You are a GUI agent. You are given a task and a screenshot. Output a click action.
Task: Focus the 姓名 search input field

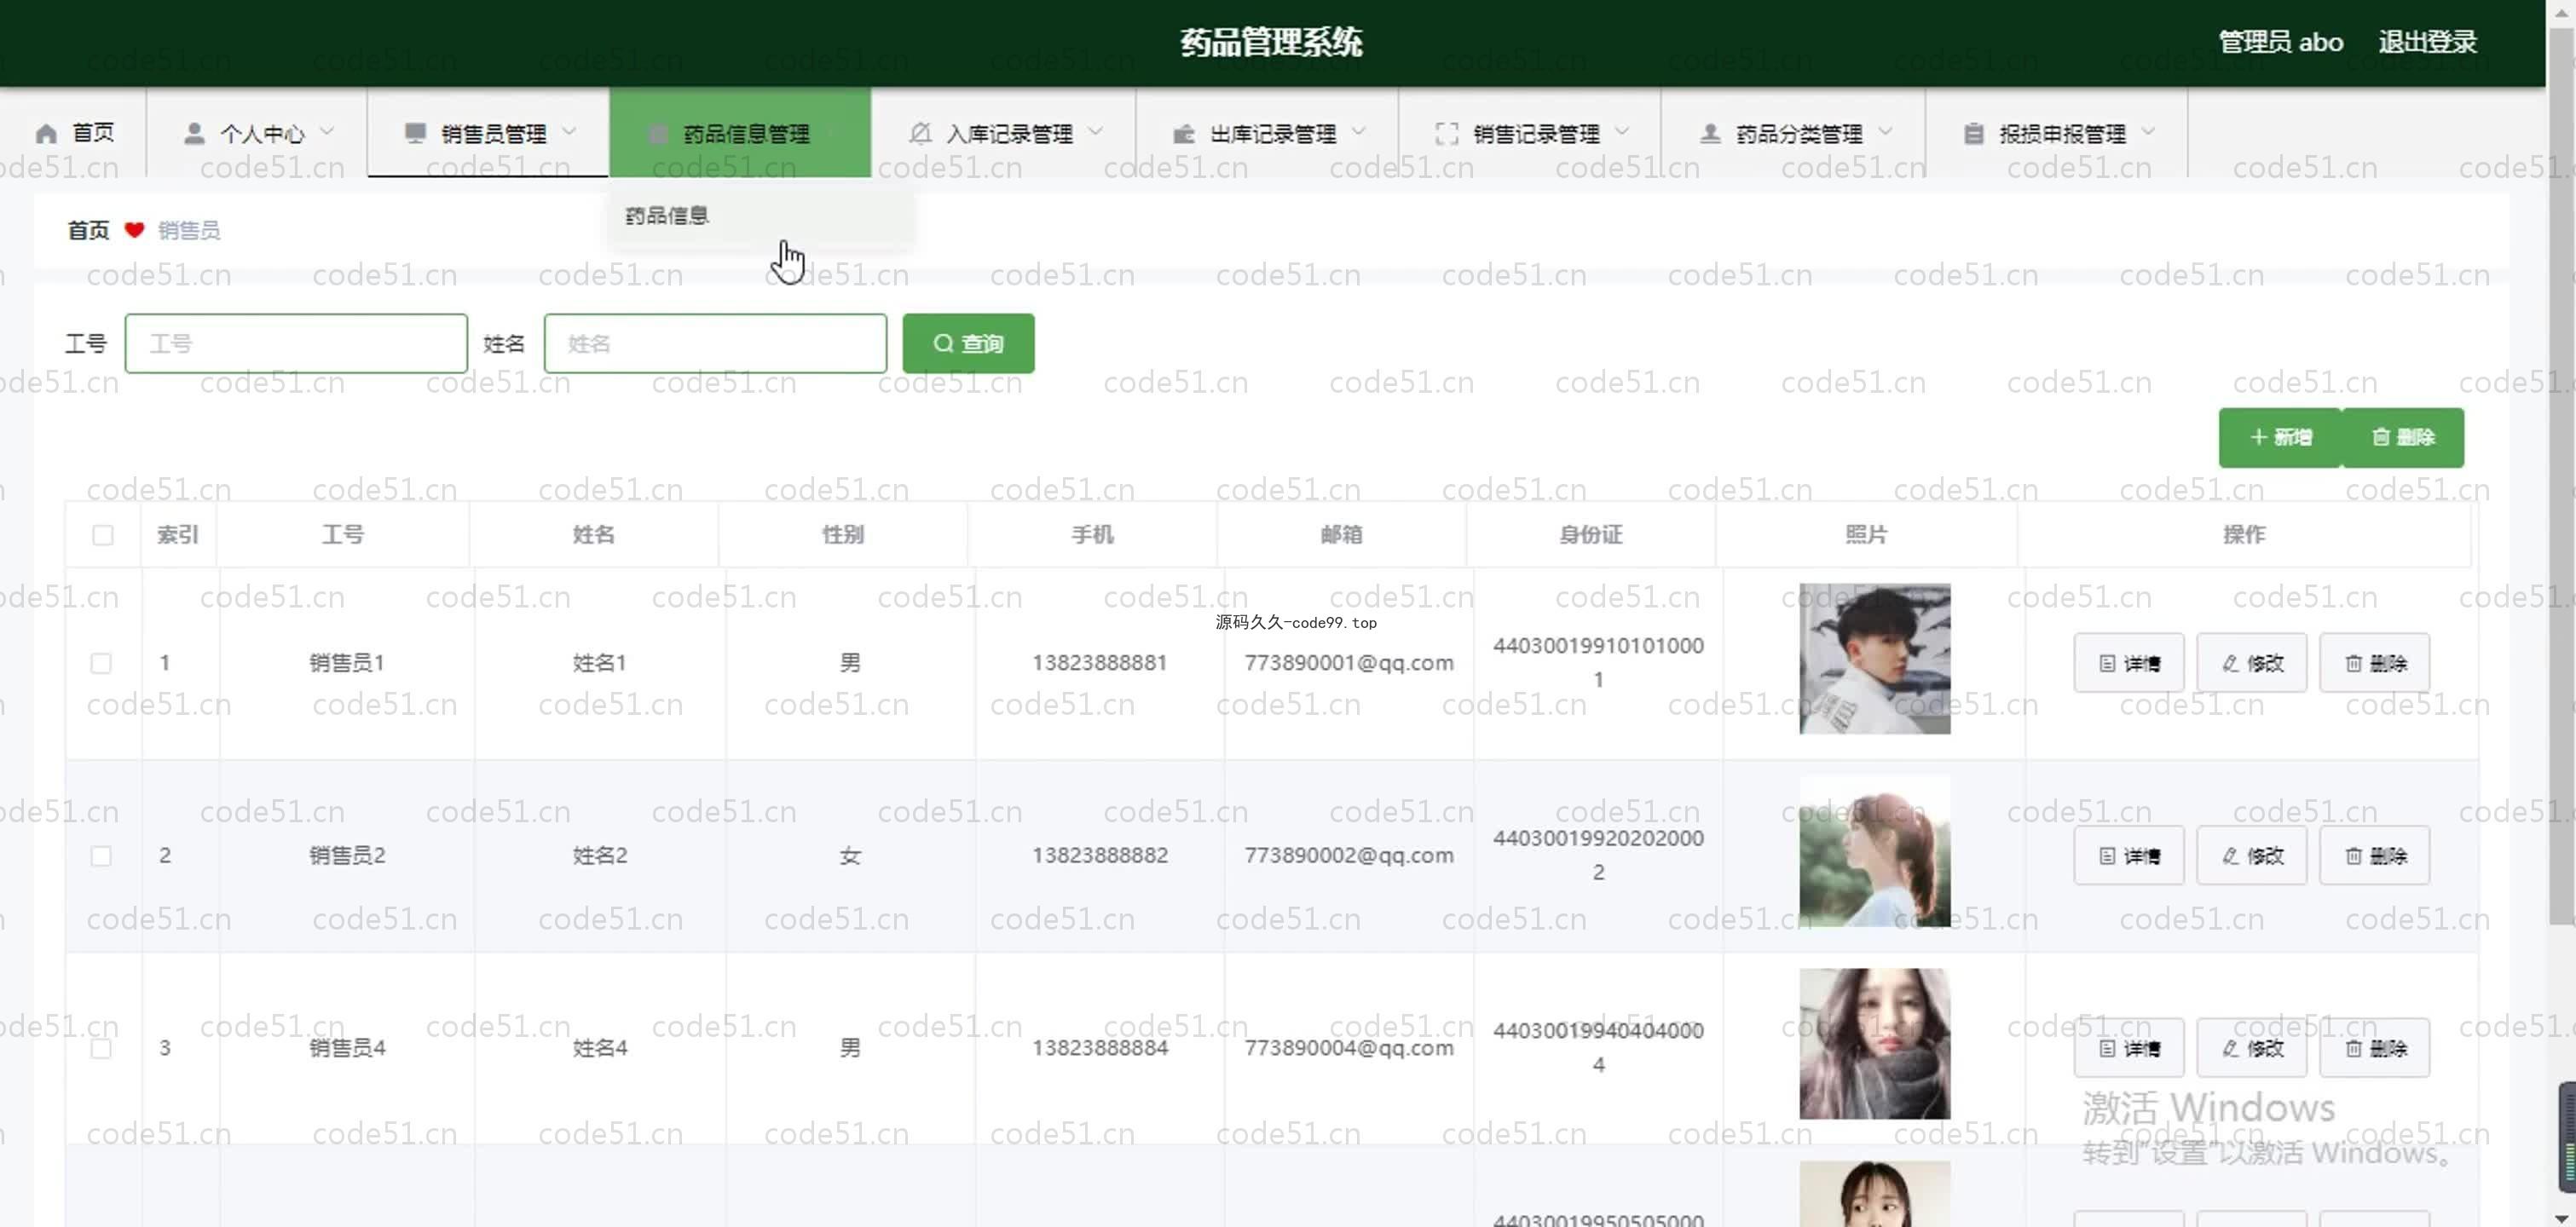coord(715,343)
